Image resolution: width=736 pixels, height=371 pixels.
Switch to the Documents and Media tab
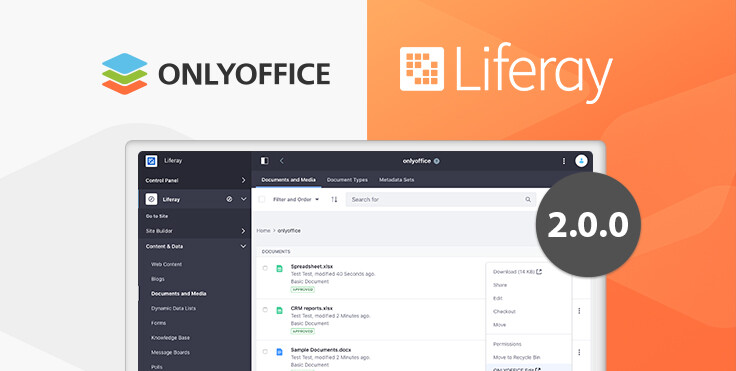pos(288,180)
